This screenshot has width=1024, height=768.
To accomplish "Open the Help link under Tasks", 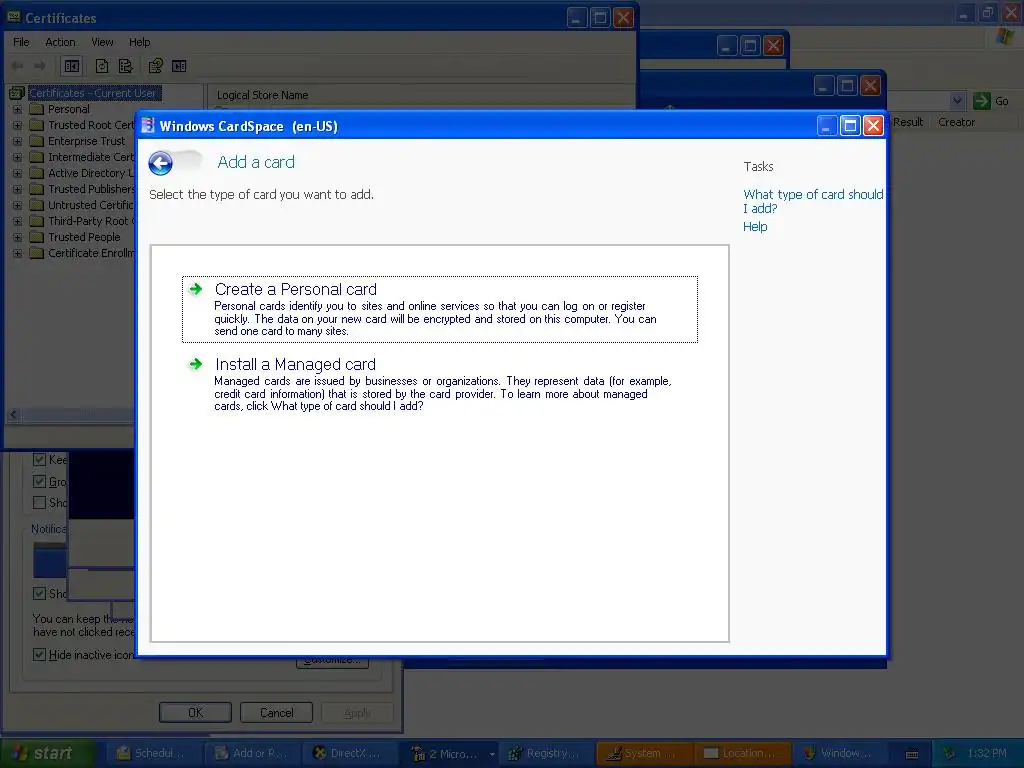I will pos(755,227).
